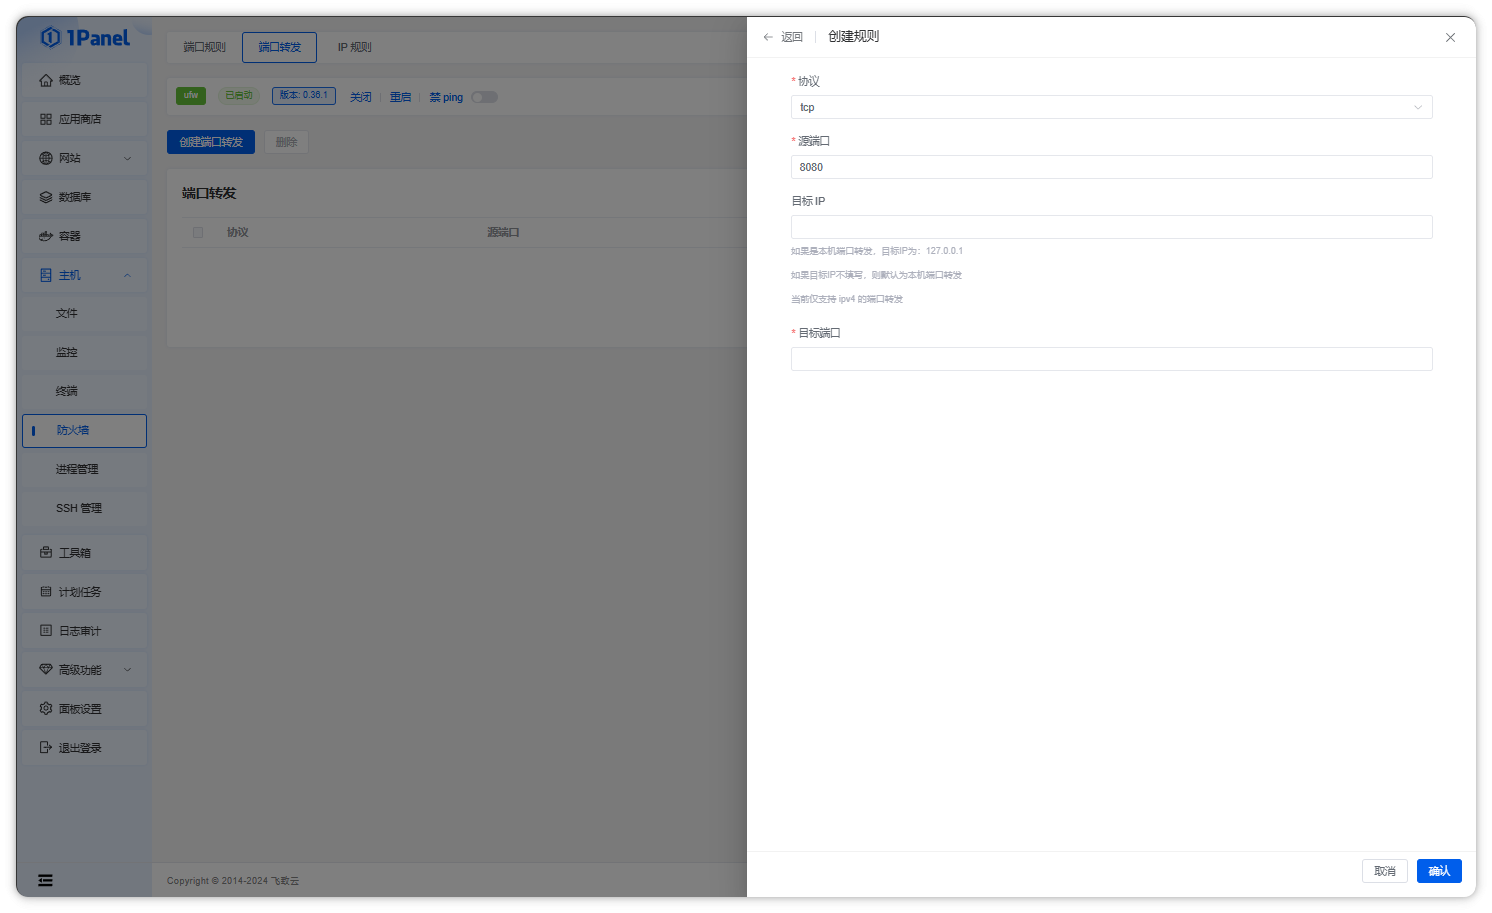Expand the advanced features menu chevron
Screen dimensions: 1492x913
click(x=127, y=669)
